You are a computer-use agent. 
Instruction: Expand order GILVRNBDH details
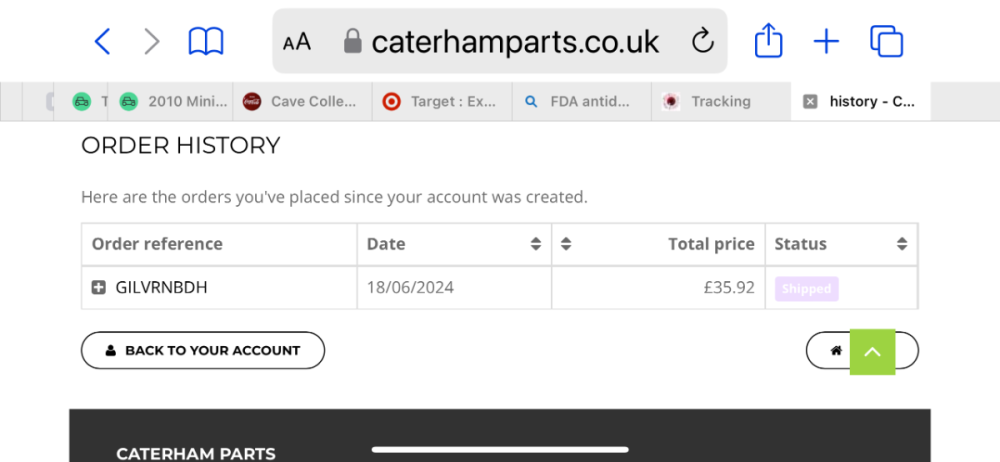[99, 288]
